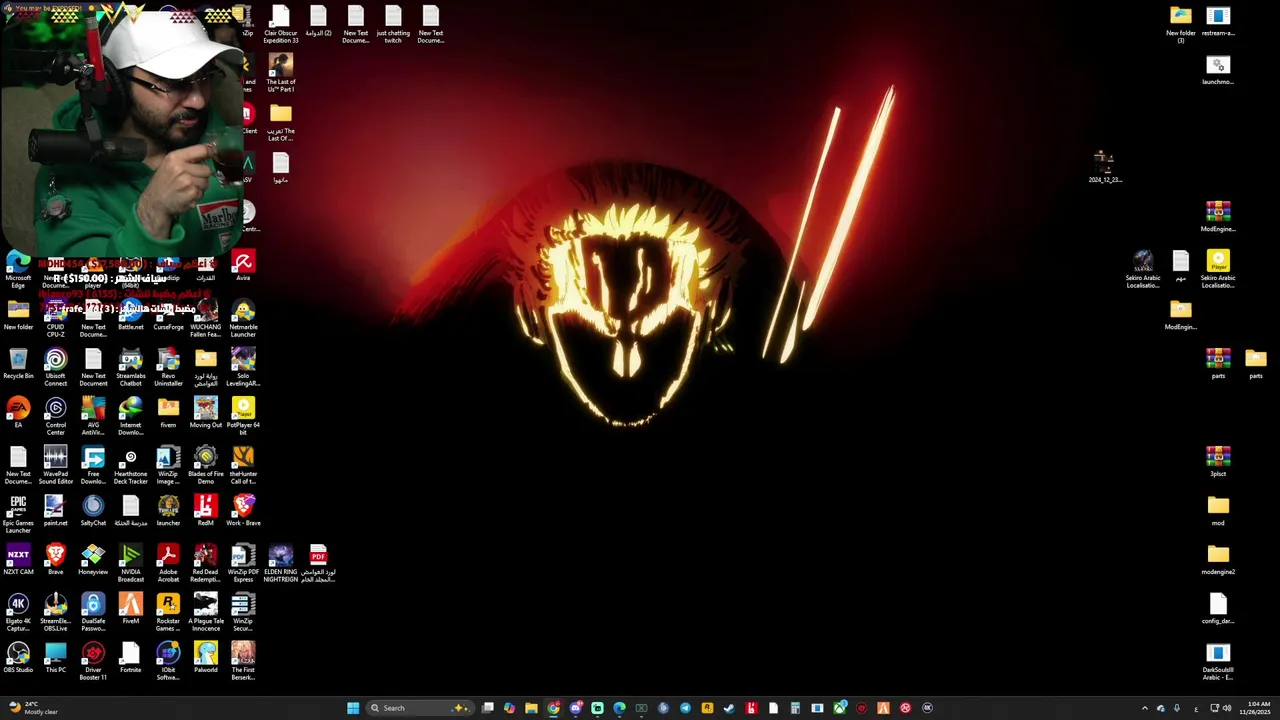Open NZXT CAM desktop shortcut

point(18,560)
